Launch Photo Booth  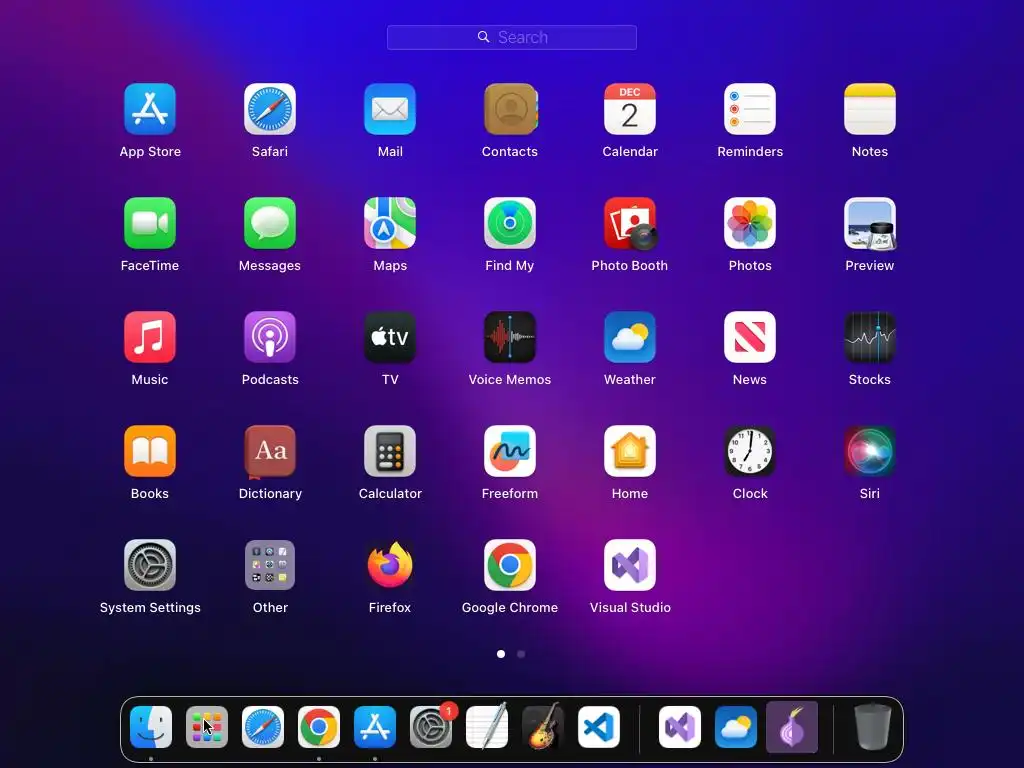(630, 223)
